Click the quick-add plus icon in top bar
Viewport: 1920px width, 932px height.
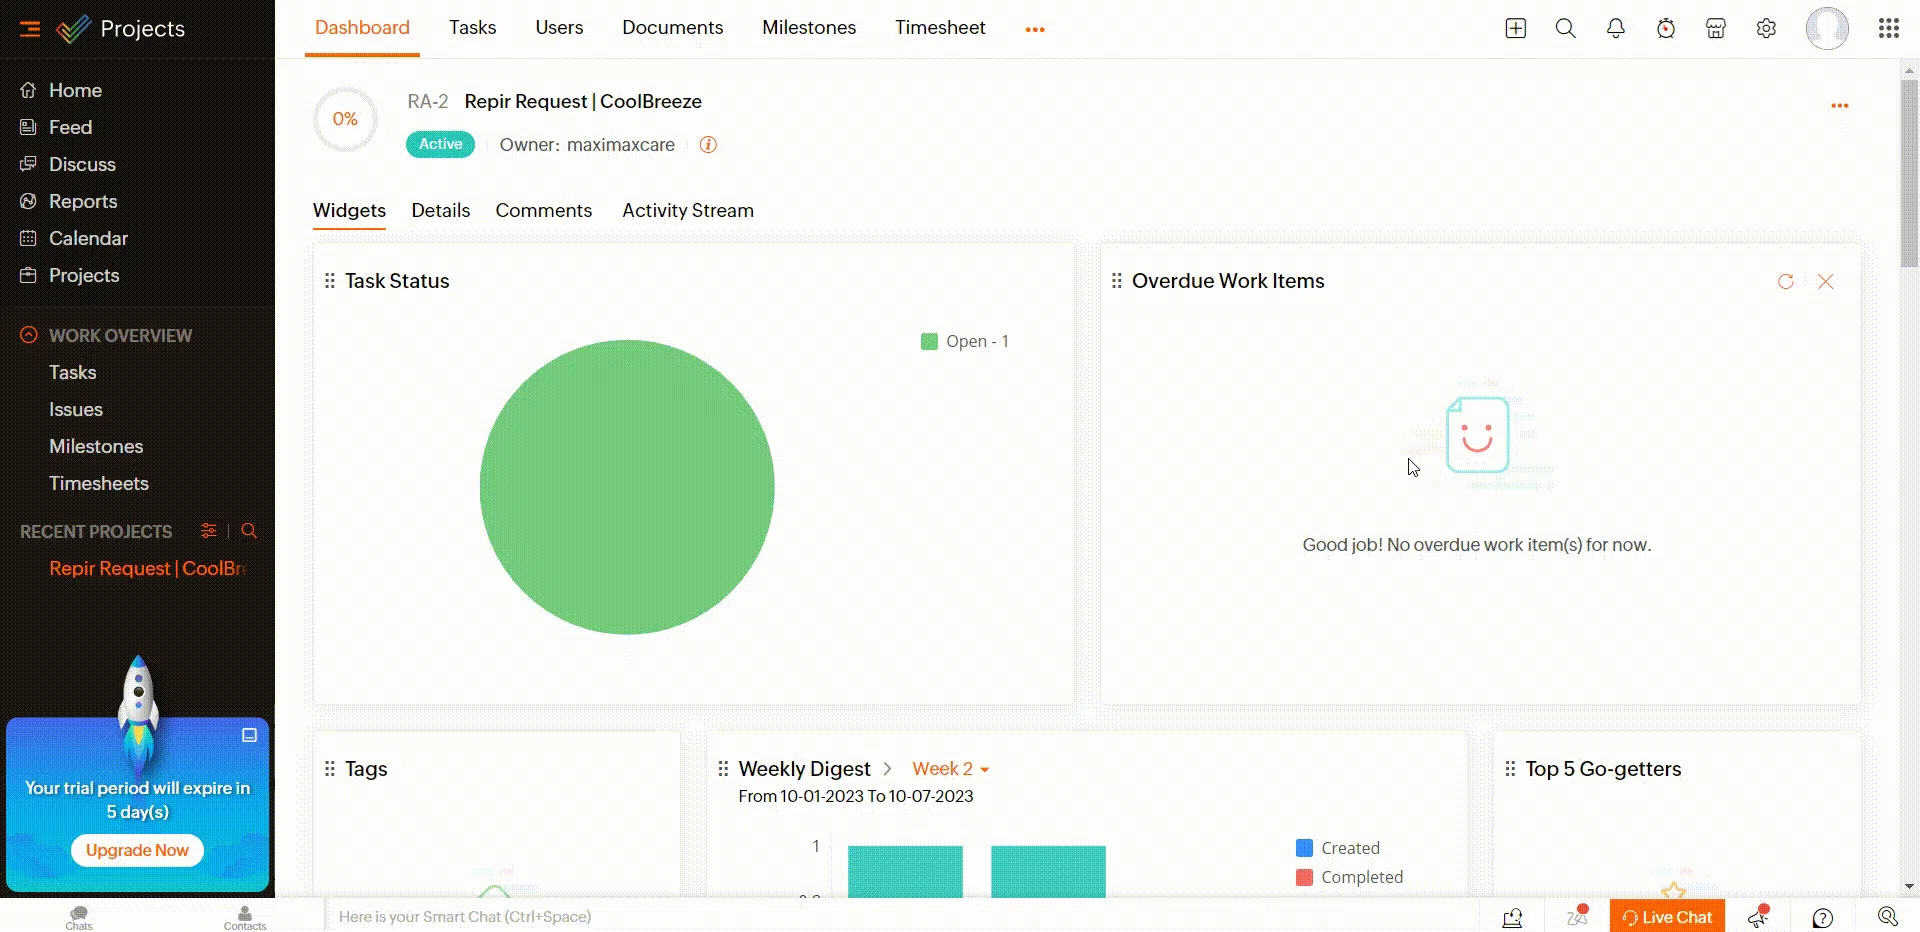click(x=1515, y=29)
